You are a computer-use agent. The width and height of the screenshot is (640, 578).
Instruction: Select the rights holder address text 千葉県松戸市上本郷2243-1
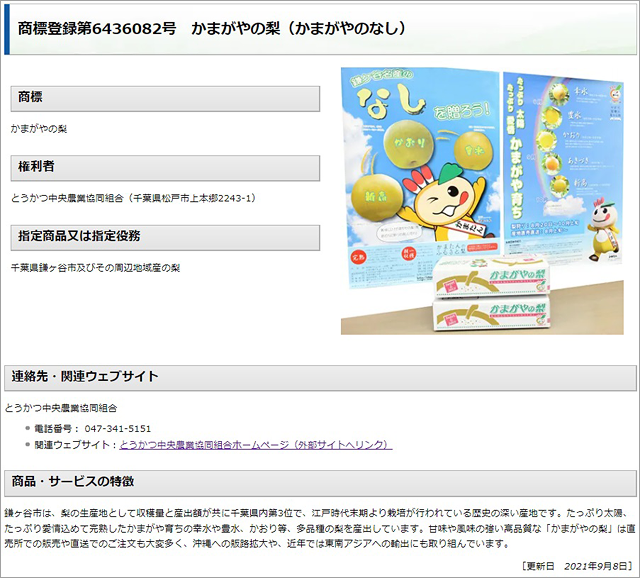pos(192,198)
